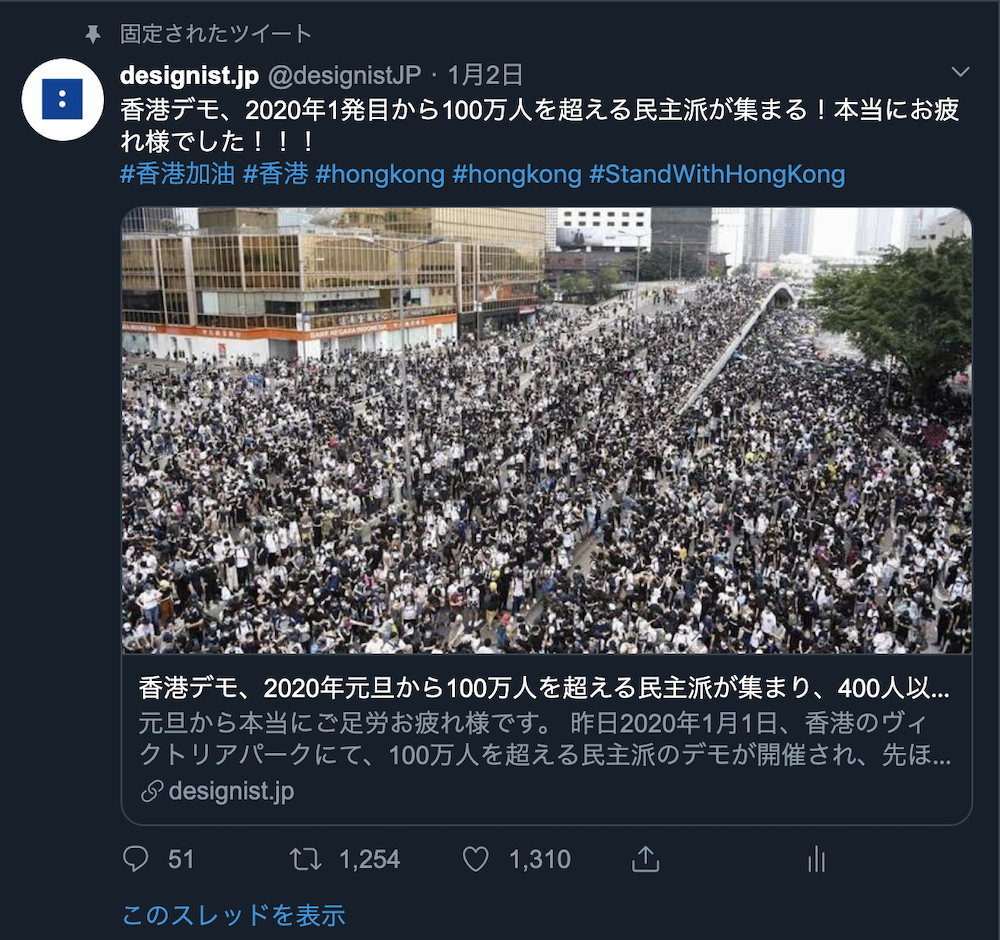This screenshot has height=940, width=1000.
Task: Show this thread via このスレッドを表示
Action: point(233,915)
